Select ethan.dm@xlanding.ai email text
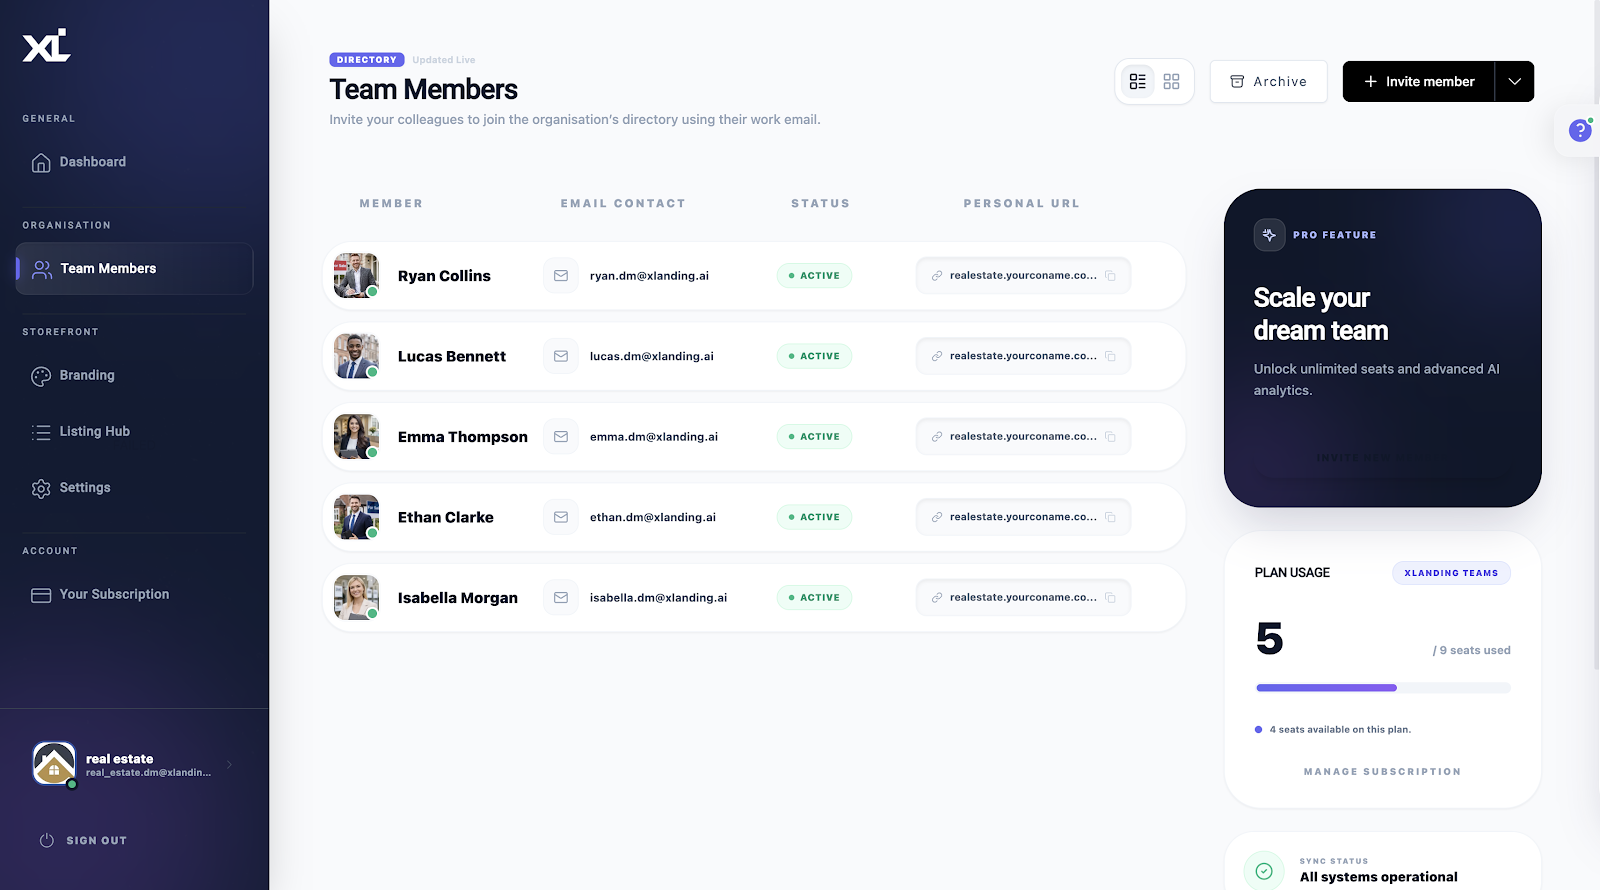This screenshot has height=890, width=1600. click(653, 517)
